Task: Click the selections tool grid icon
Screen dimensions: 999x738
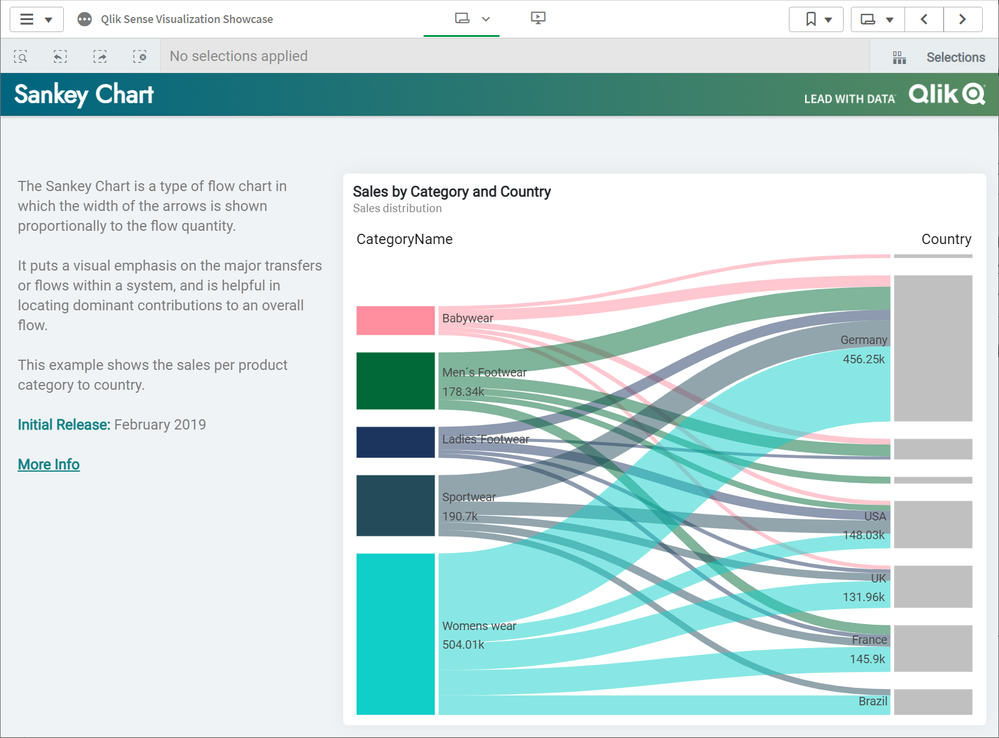Action: [899, 57]
